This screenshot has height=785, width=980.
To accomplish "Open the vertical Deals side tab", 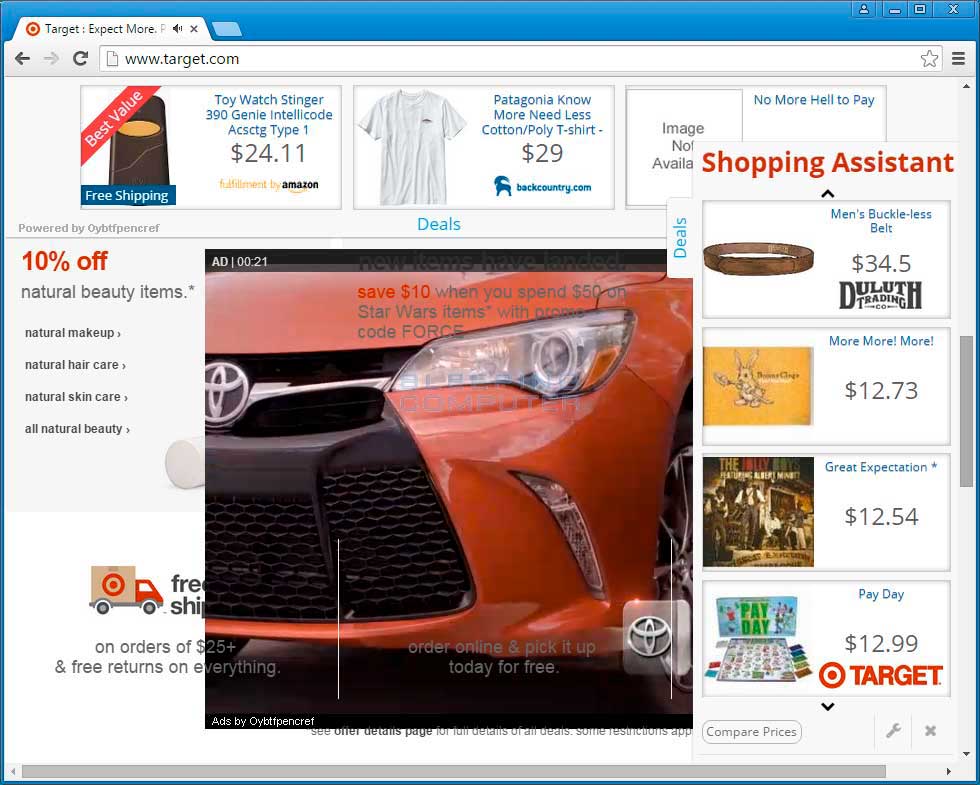I will point(680,238).
